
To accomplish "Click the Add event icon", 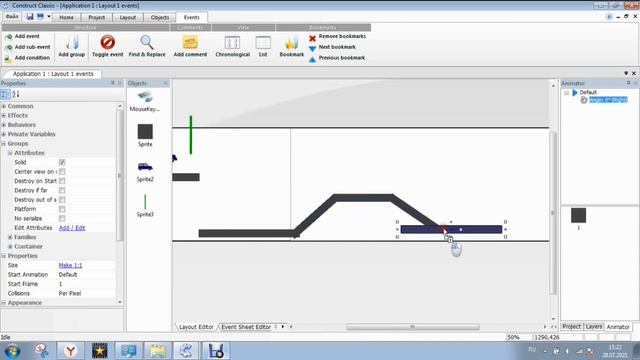I will point(8,37).
